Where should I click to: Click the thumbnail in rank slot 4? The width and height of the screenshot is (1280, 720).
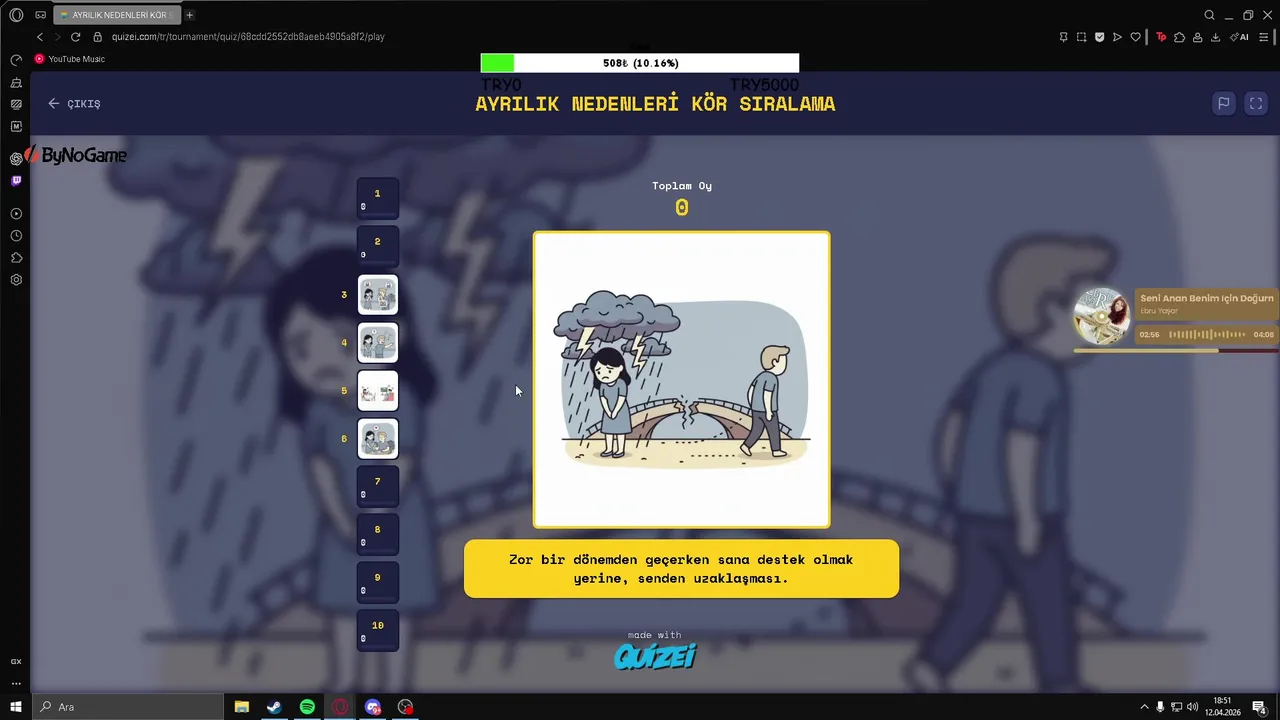pyautogui.click(x=378, y=343)
